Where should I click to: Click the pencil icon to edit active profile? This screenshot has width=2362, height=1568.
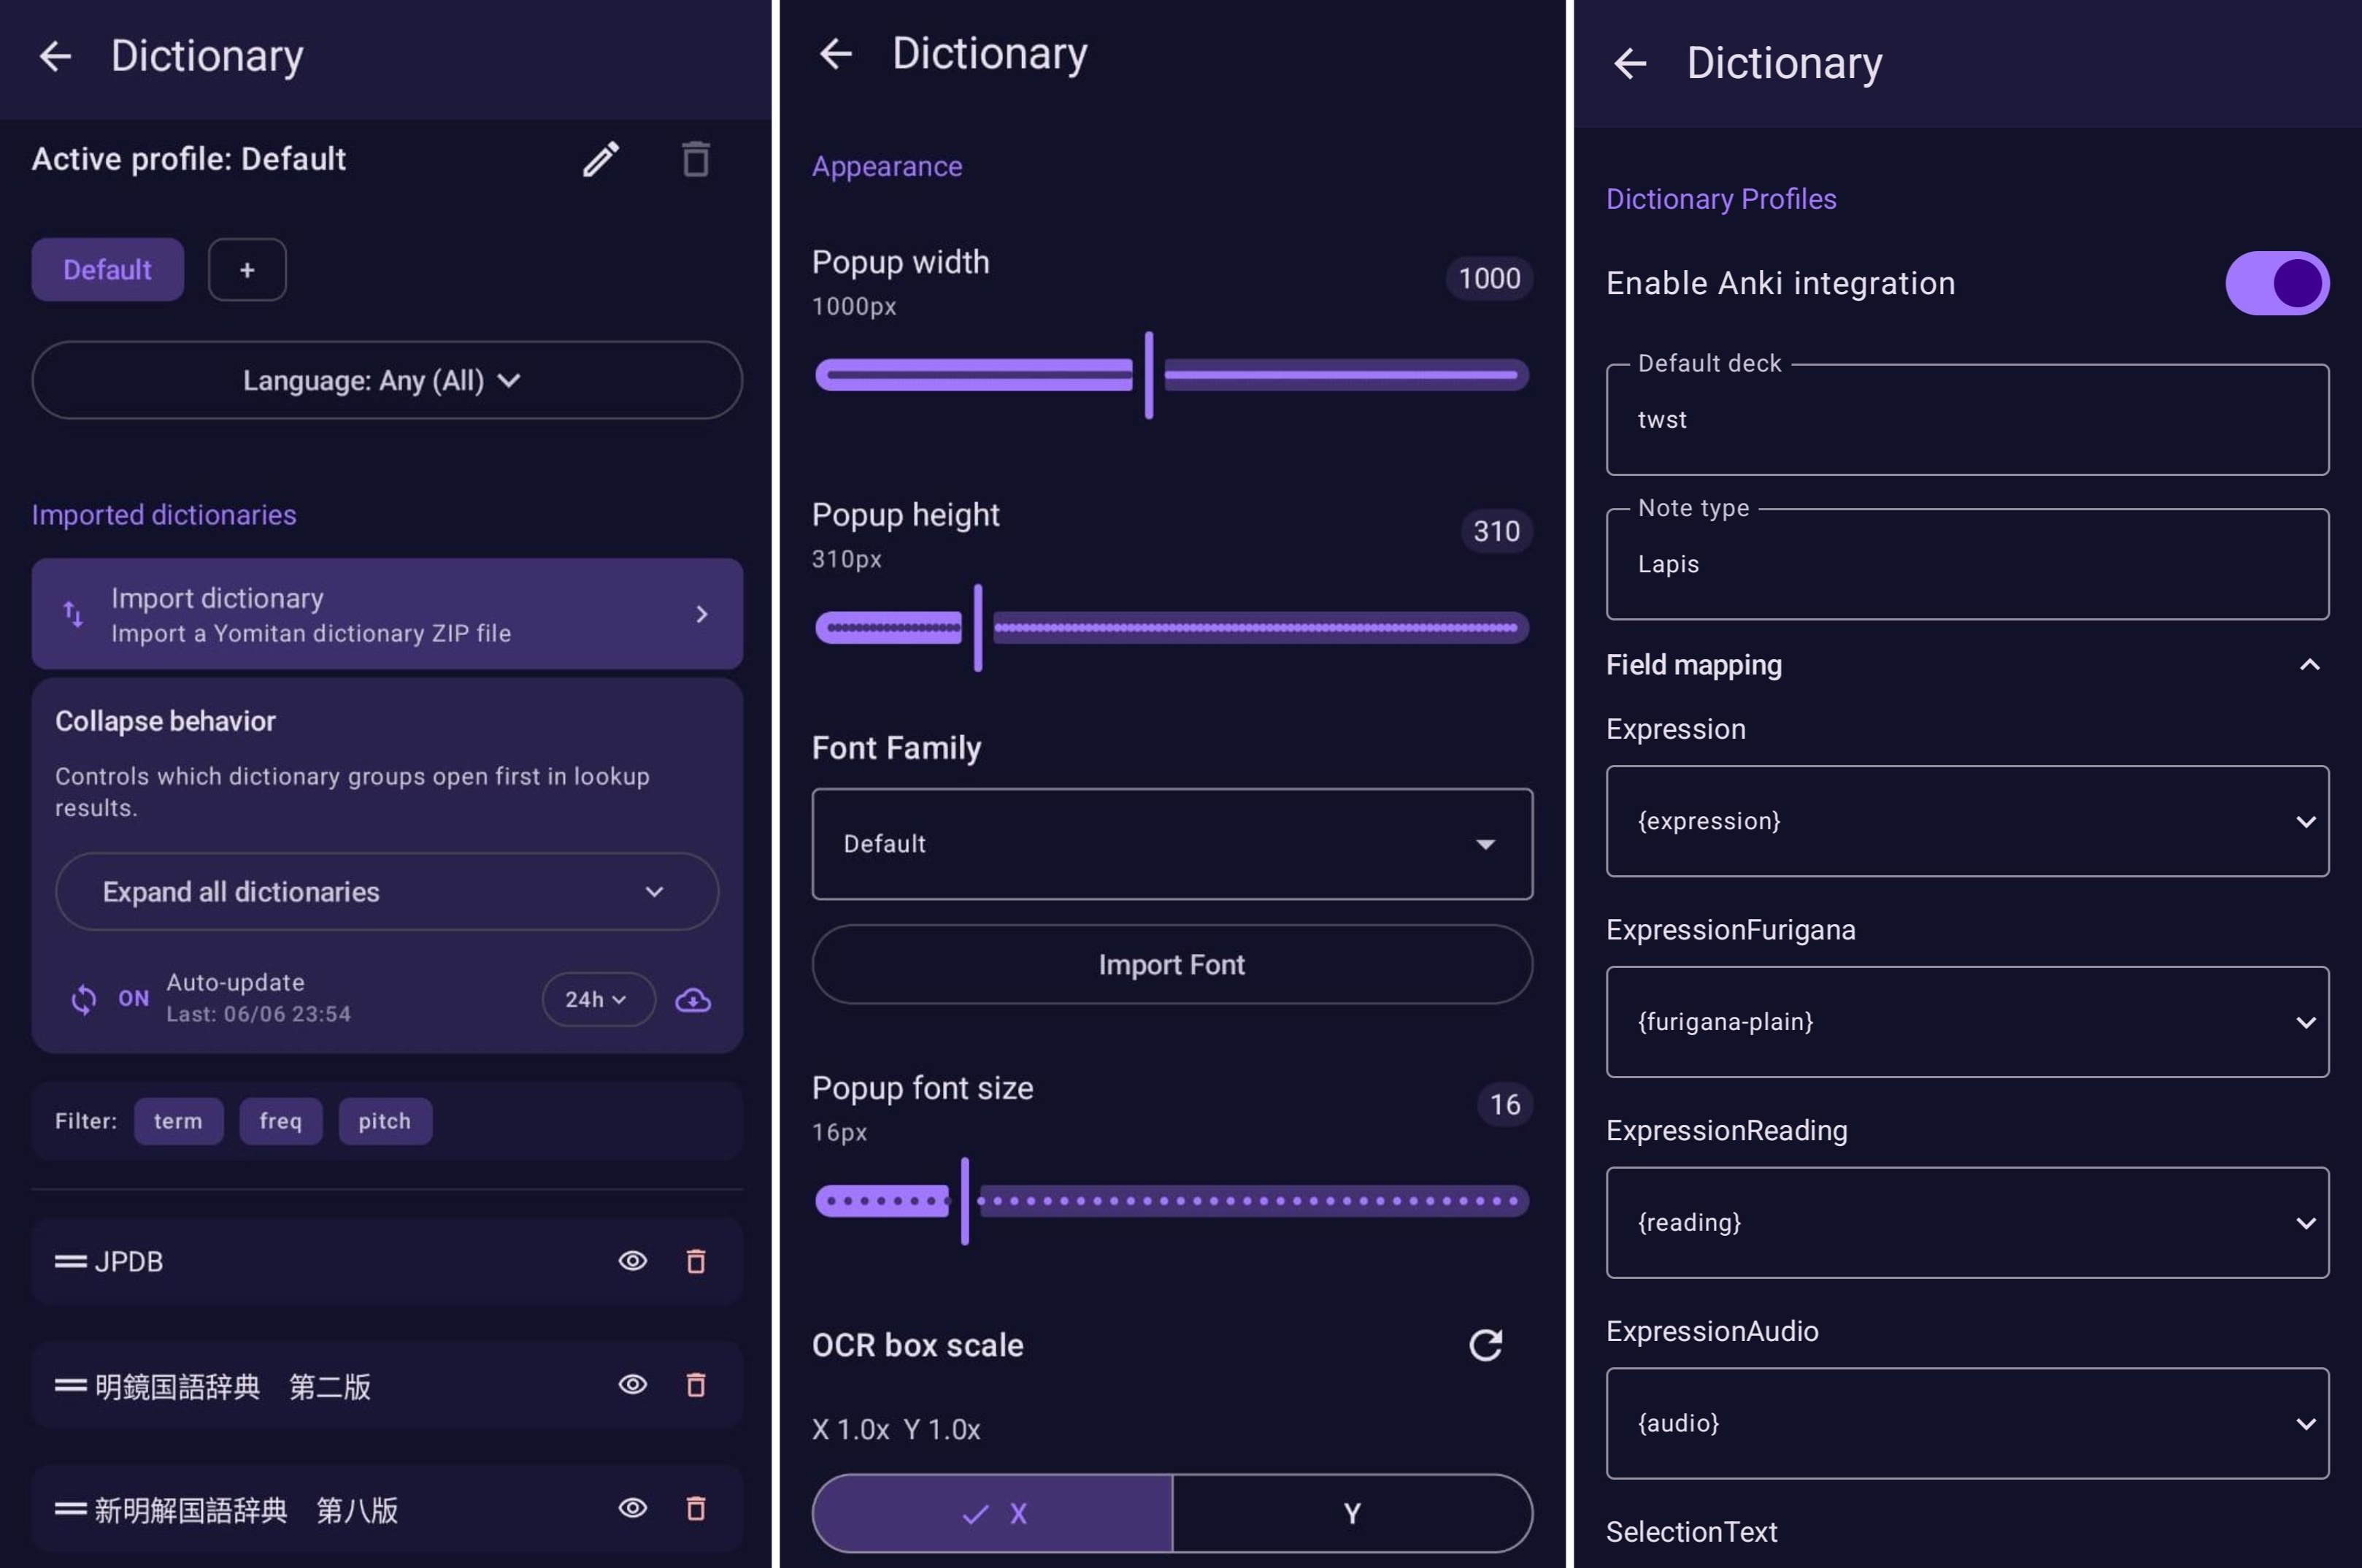tap(601, 159)
